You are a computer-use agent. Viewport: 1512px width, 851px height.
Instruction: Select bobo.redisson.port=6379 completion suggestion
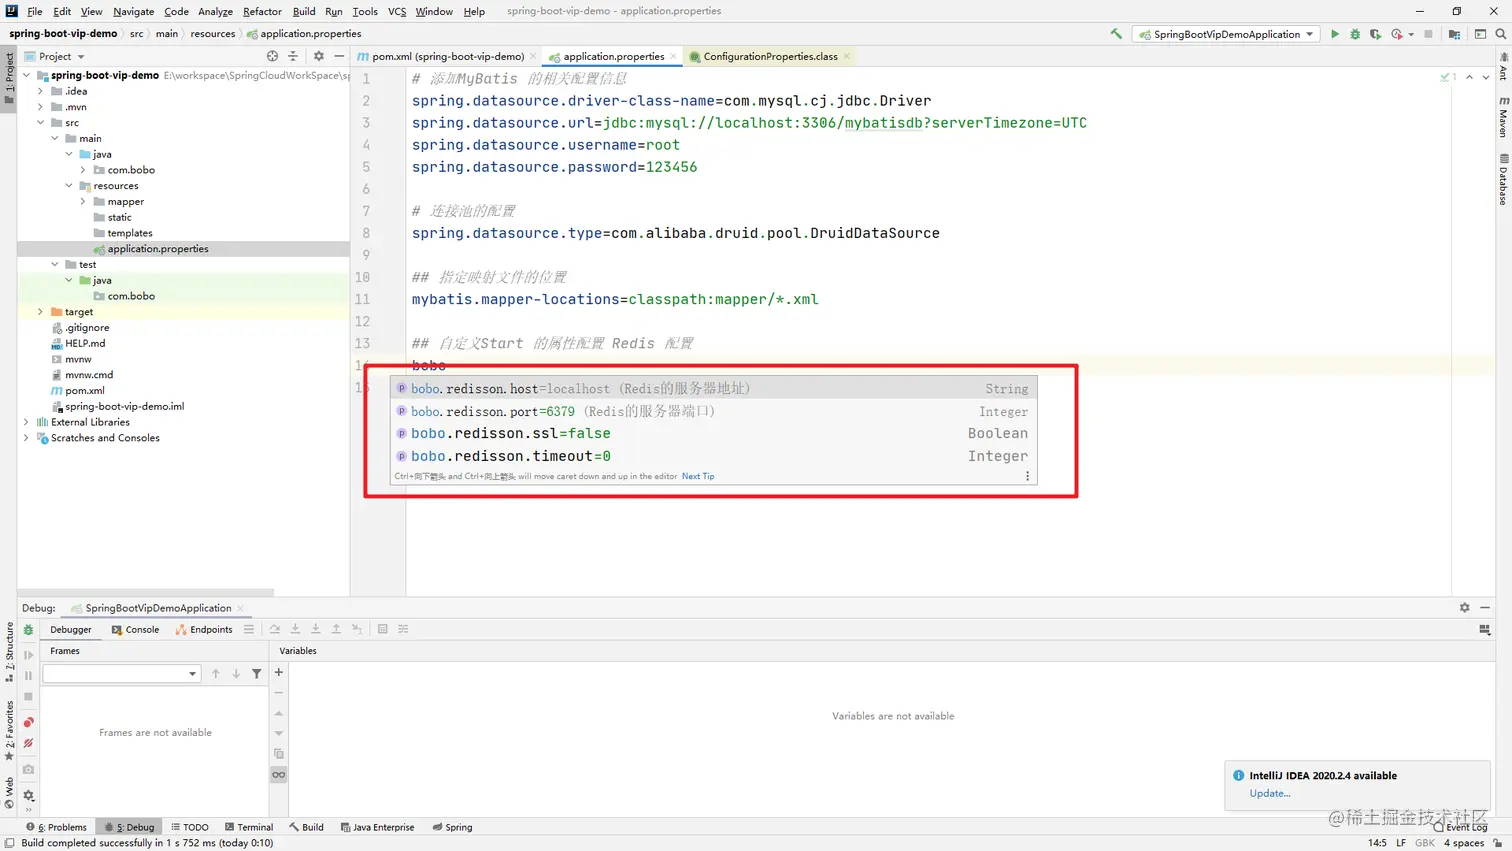(714, 411)
